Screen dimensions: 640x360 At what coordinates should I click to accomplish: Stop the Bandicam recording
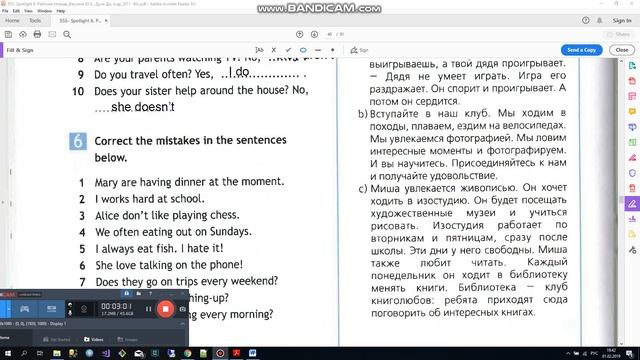click(x=165, y=309)
